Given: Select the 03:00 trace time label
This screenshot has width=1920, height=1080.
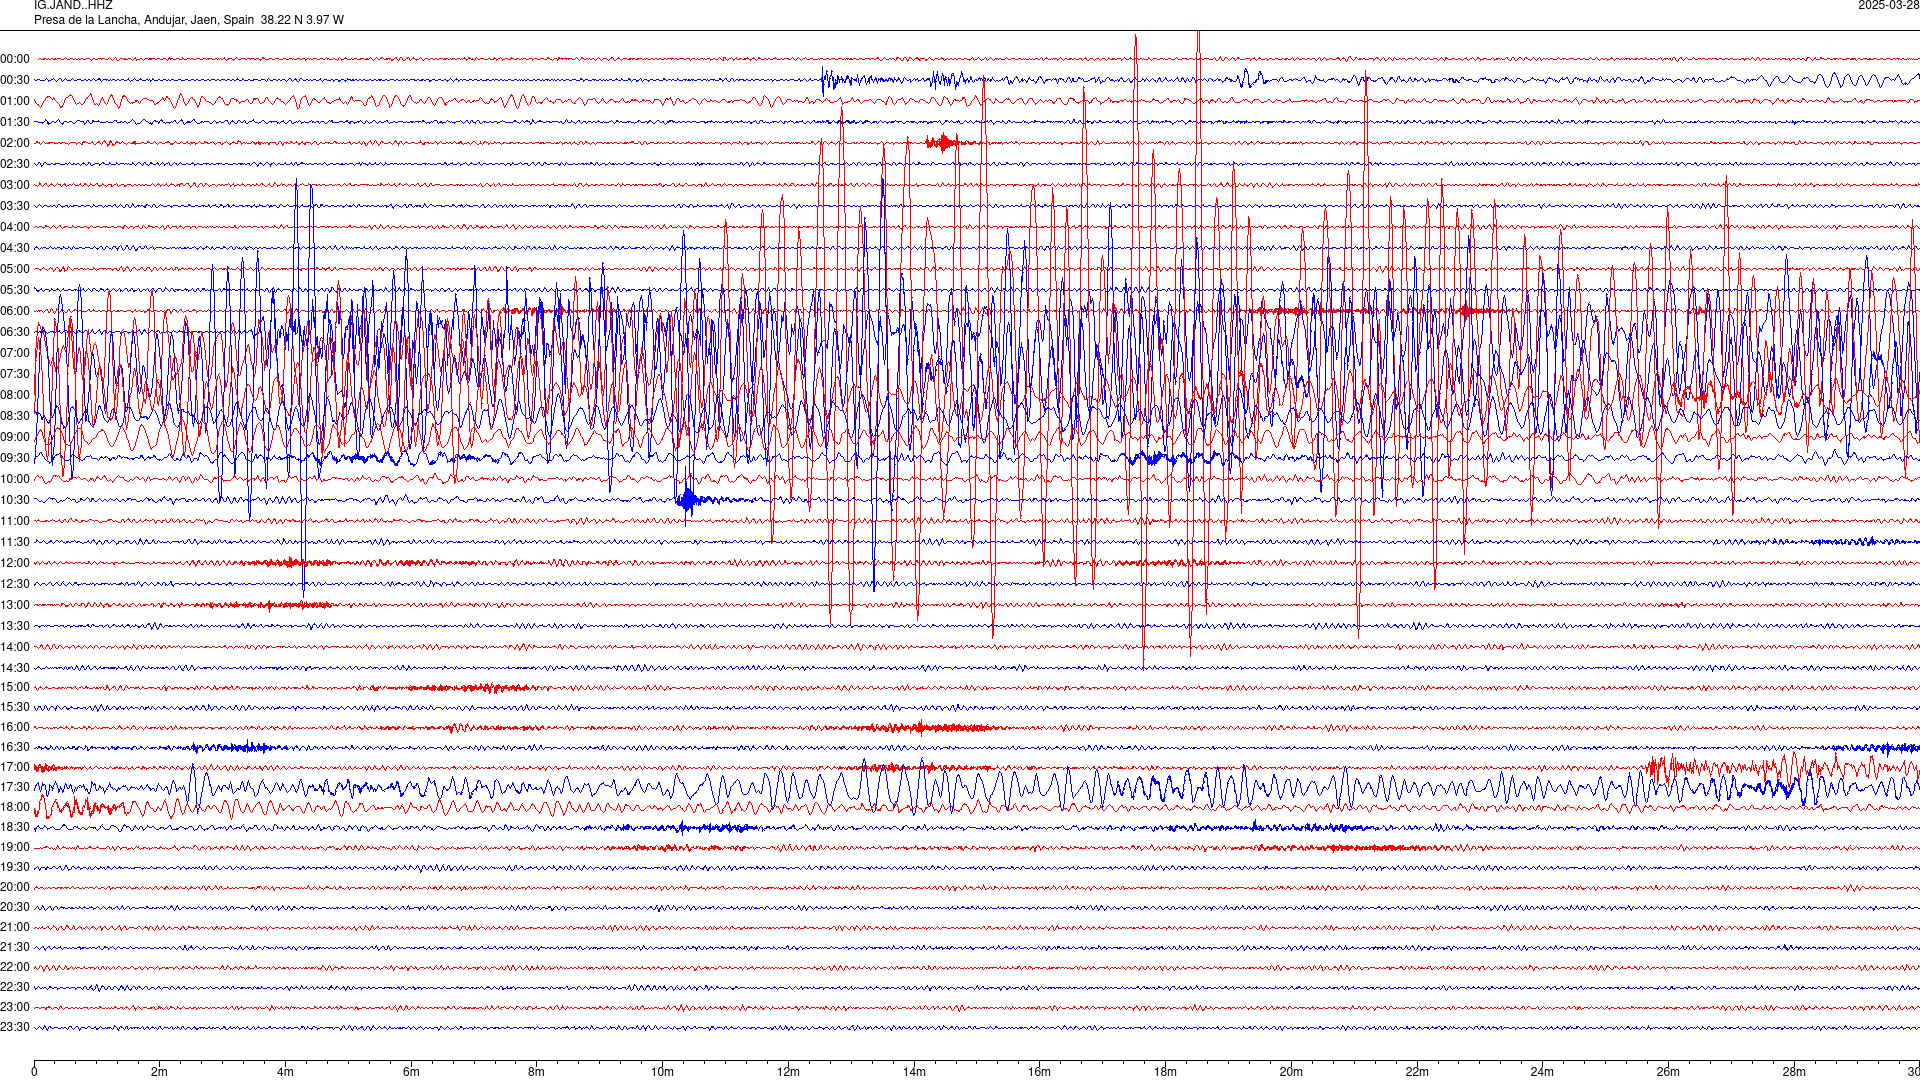Looking at the screenshot, I should (15, 185).
